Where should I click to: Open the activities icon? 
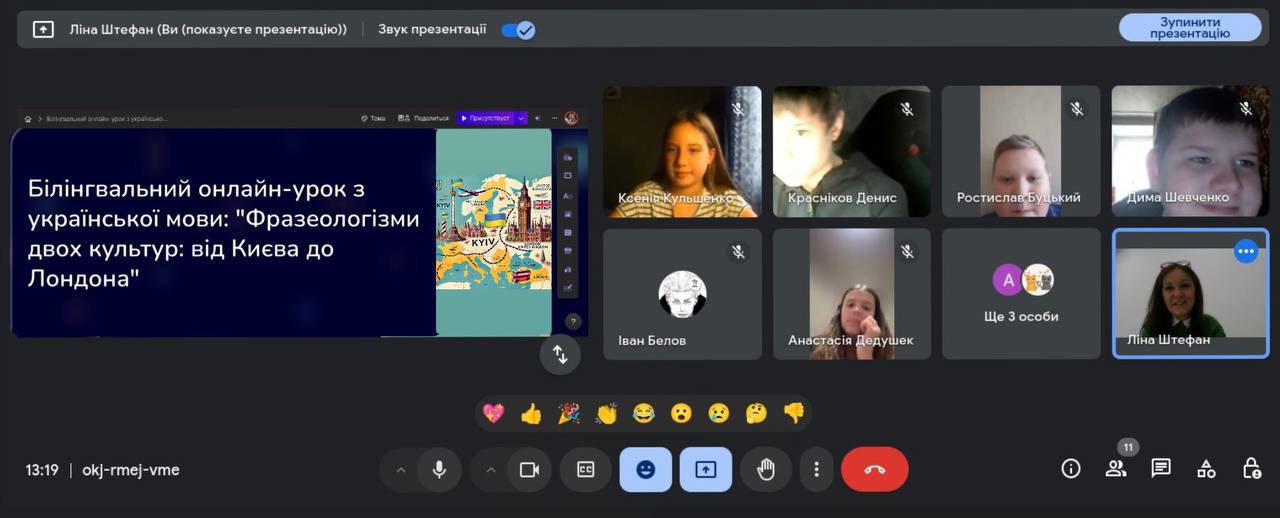[1206, 469]
